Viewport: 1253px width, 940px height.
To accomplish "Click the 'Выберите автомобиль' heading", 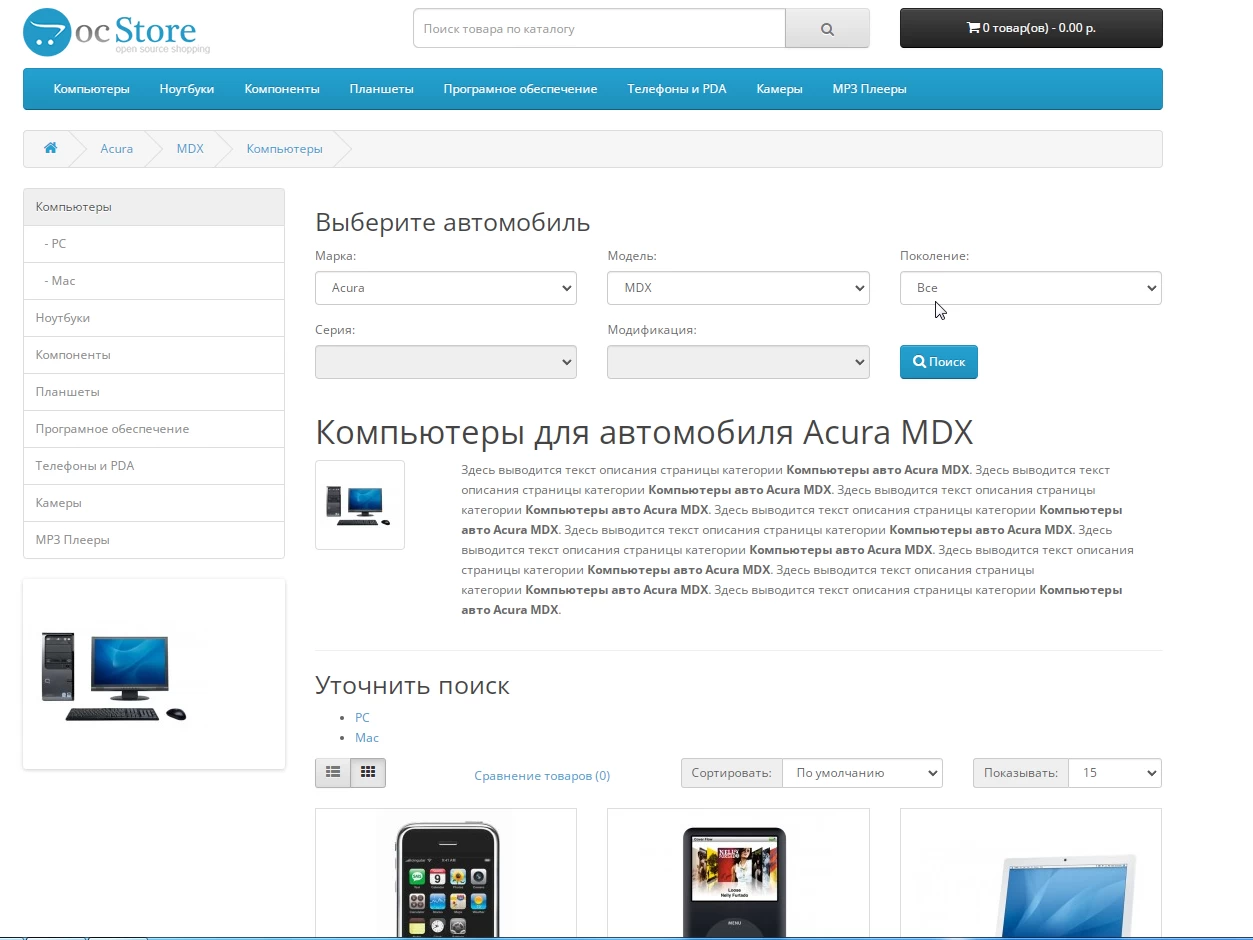I will coord(453,222).
